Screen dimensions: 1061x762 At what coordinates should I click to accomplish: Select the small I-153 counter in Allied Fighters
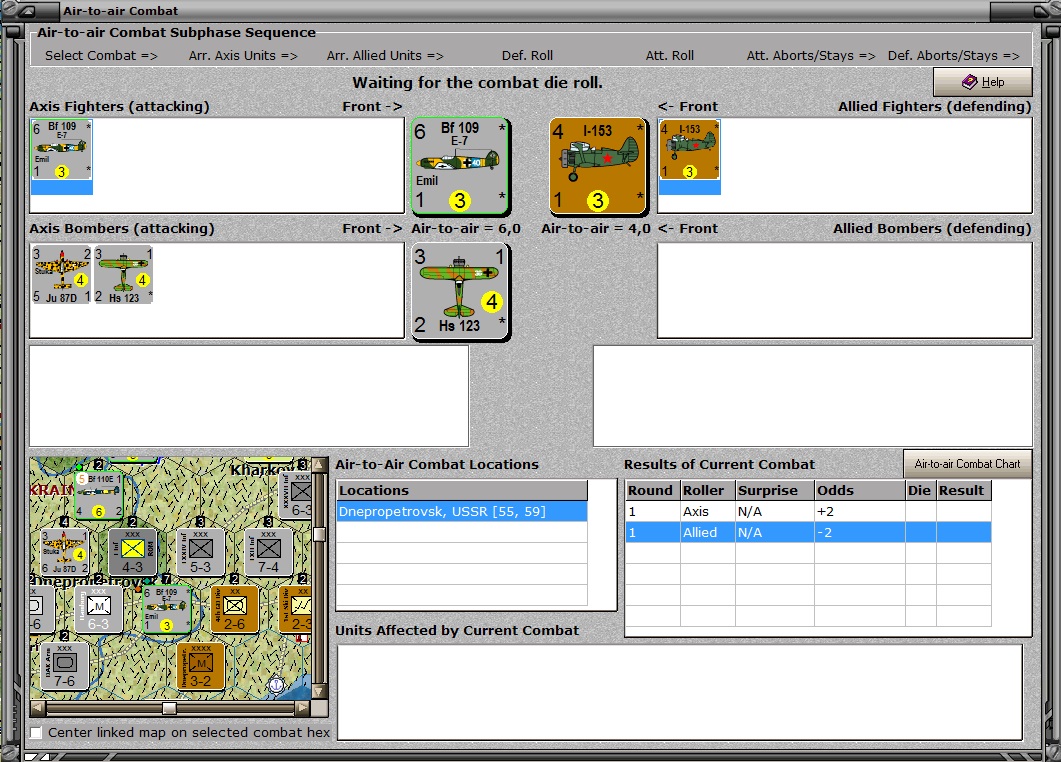point(690,150)
